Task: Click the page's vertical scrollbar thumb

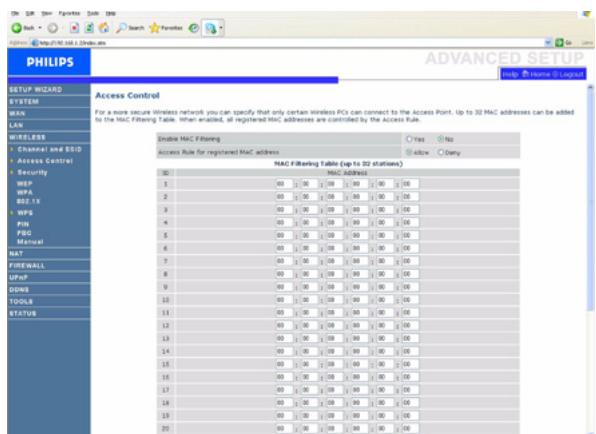Action: point(590,198)
